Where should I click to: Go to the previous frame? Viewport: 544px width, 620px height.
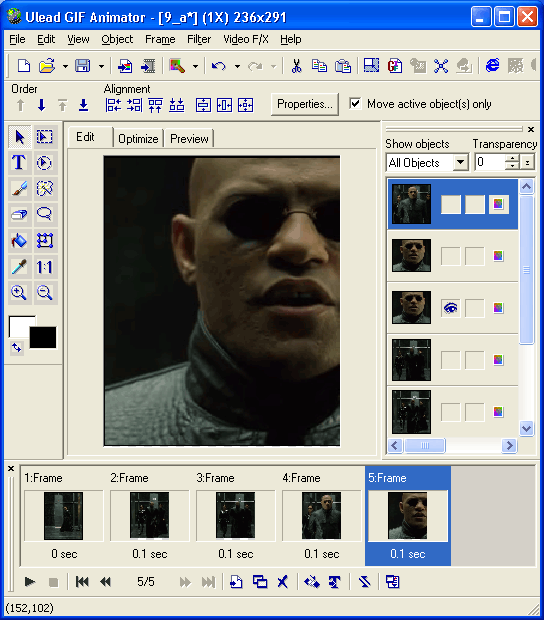(x=105, y=582)
